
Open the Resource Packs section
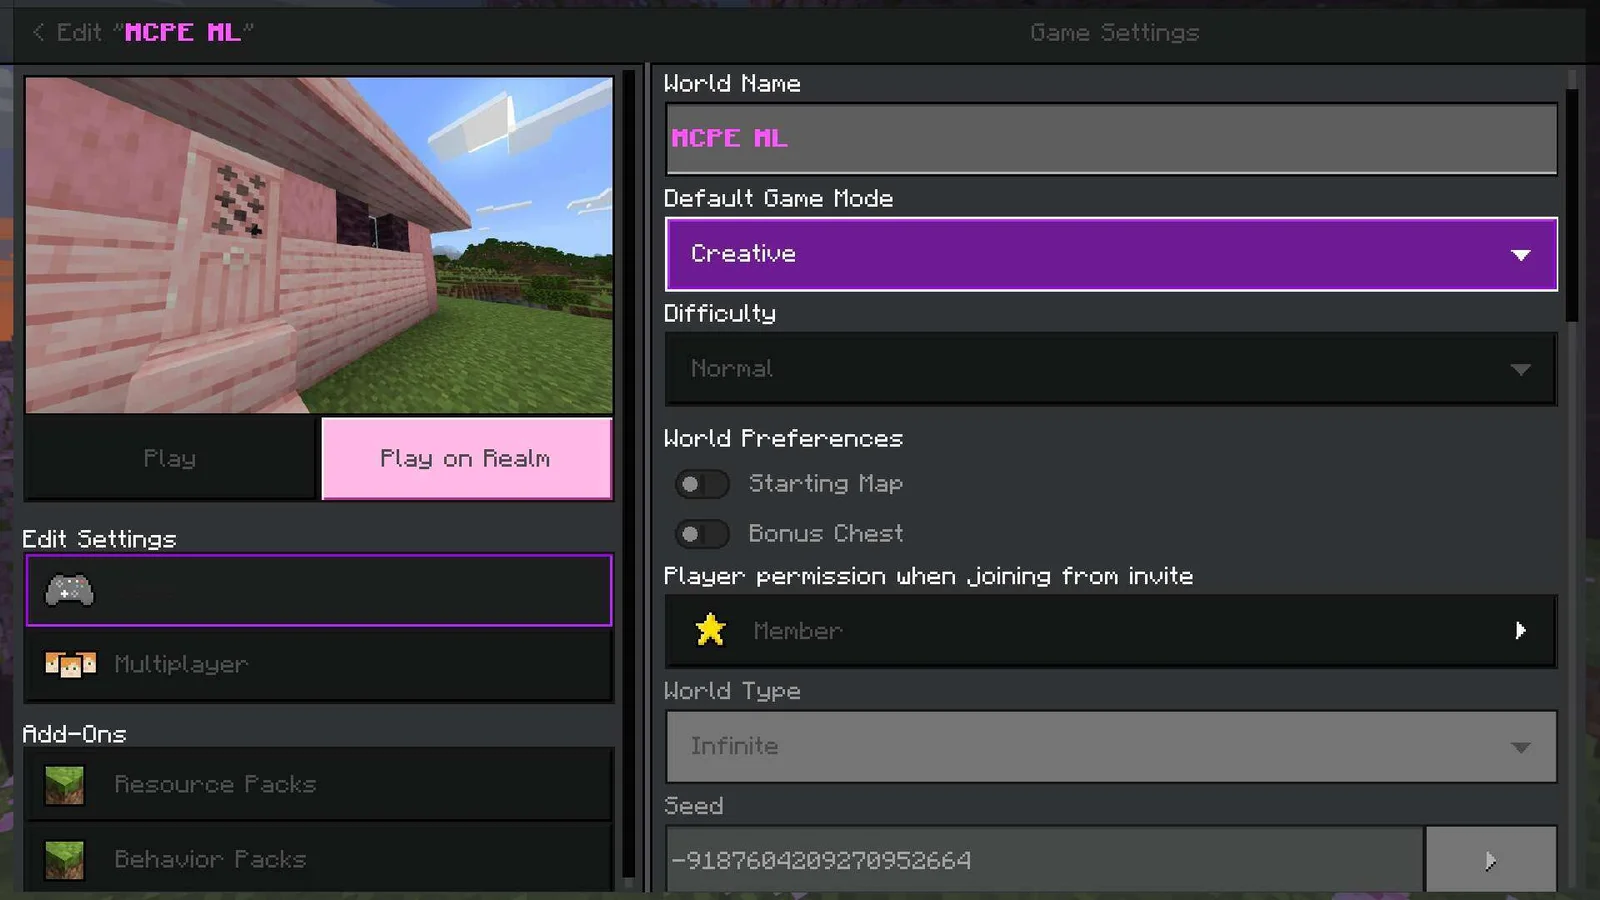(318, 785)
